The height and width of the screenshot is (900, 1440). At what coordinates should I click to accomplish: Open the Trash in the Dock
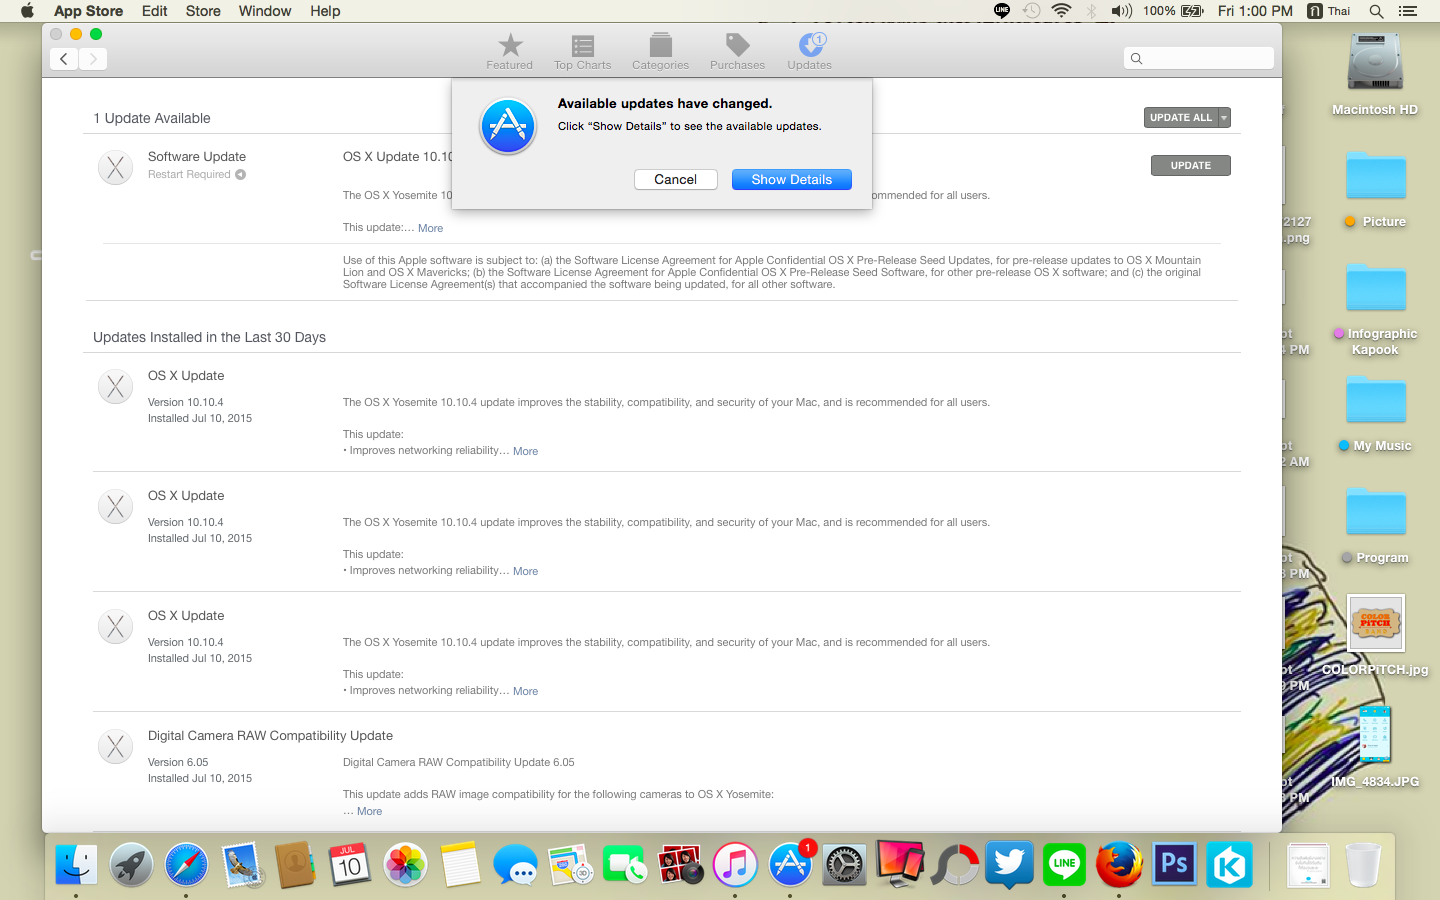[1362, 864]
